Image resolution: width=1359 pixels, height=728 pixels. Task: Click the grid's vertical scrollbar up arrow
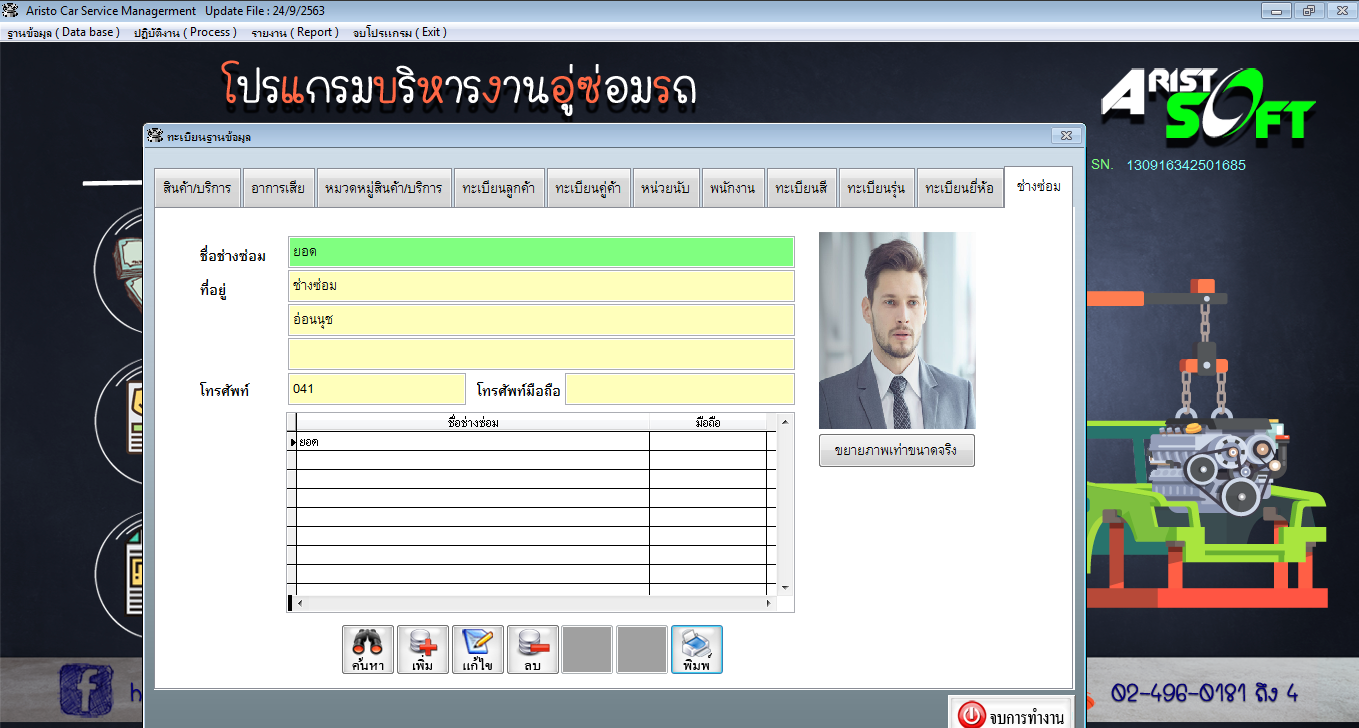pyautogui.click(x=785, y=420)
